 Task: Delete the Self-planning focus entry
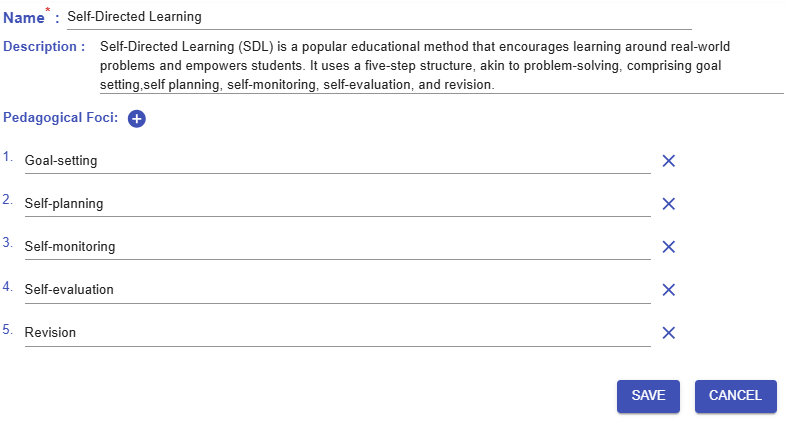669,204
